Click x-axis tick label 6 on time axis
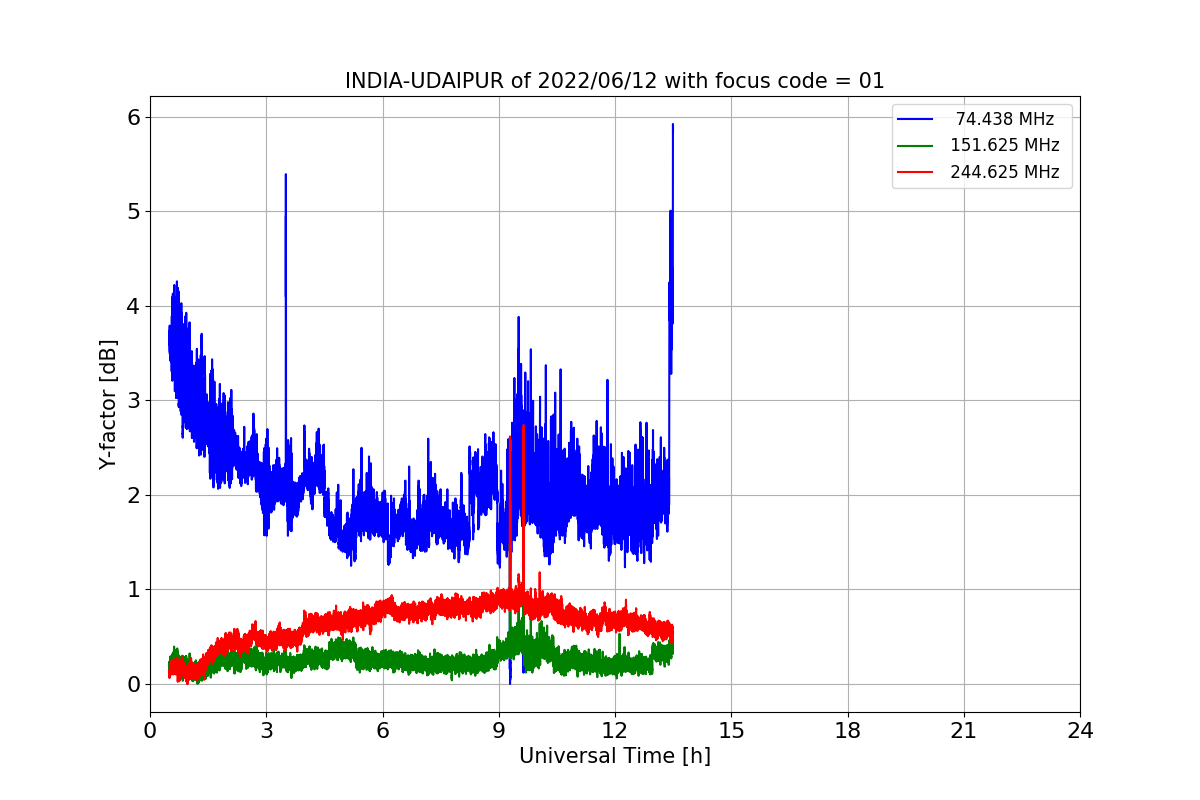Viewport: 1200px width, 800px height. pos(383,731)
